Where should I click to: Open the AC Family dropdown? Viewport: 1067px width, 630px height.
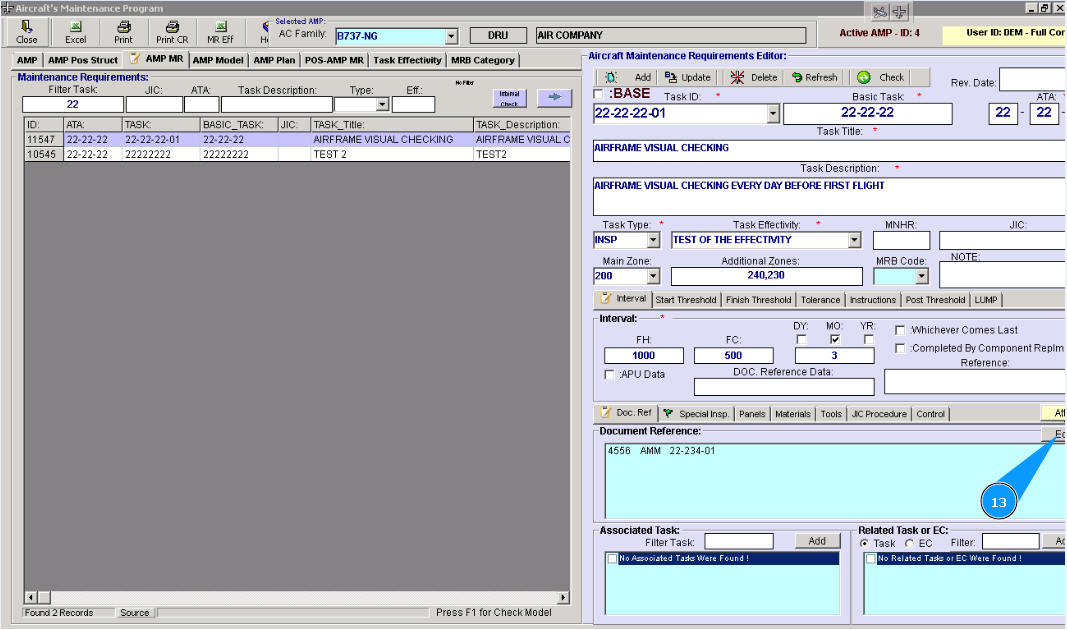point(451,36)
